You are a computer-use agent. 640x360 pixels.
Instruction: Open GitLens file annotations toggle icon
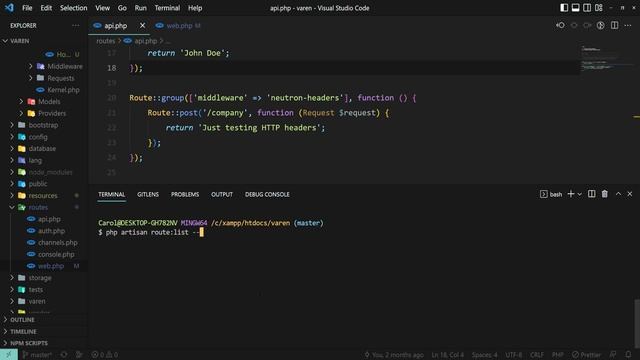pyautogui.click(x=600, y=25)
